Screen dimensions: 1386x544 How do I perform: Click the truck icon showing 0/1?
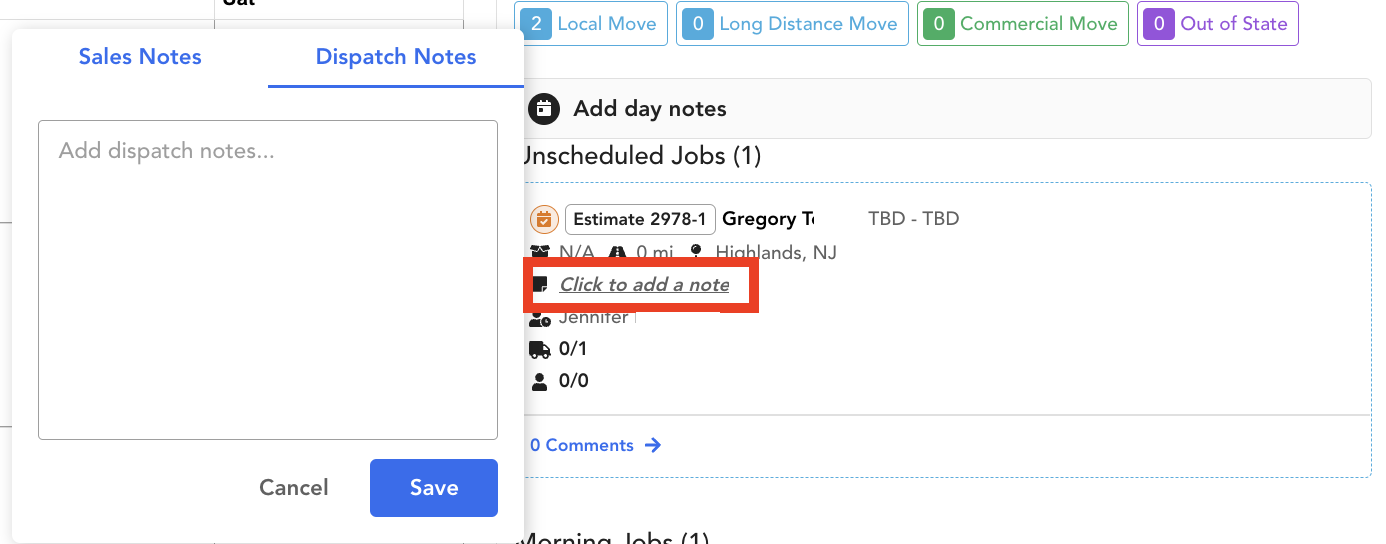(540, 349)
